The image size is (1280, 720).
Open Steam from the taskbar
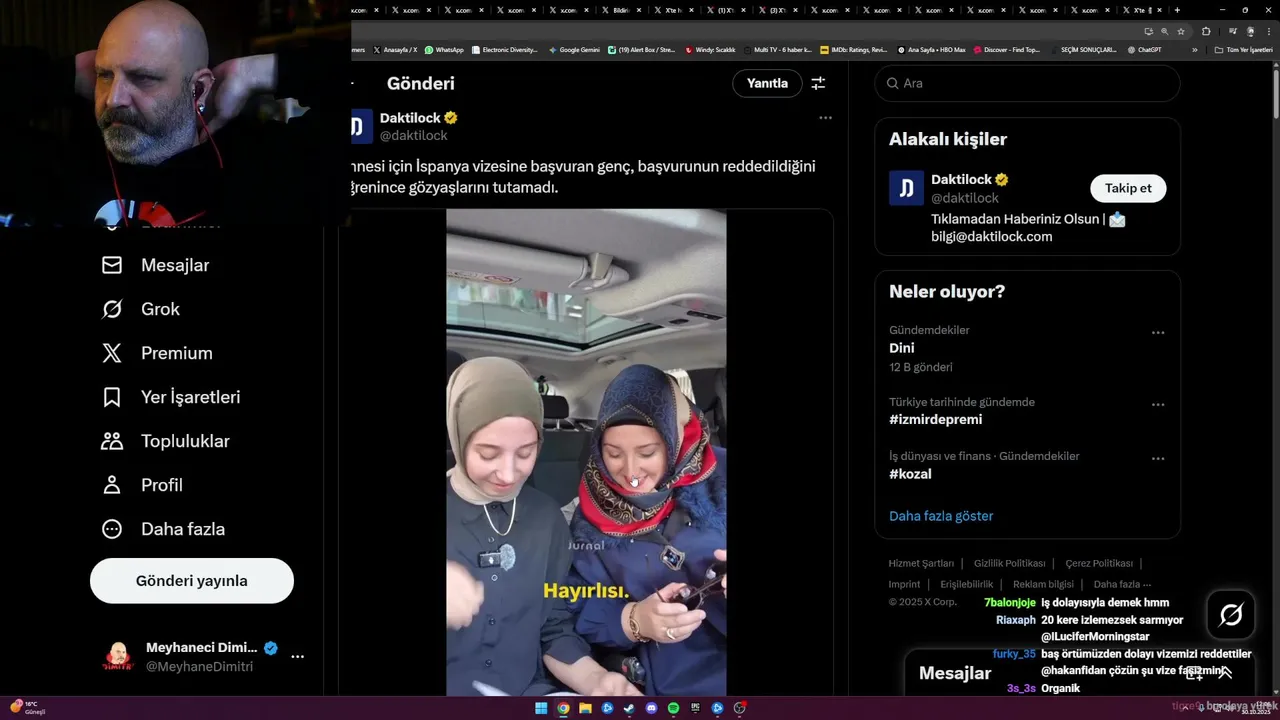(x=629, y=708)
